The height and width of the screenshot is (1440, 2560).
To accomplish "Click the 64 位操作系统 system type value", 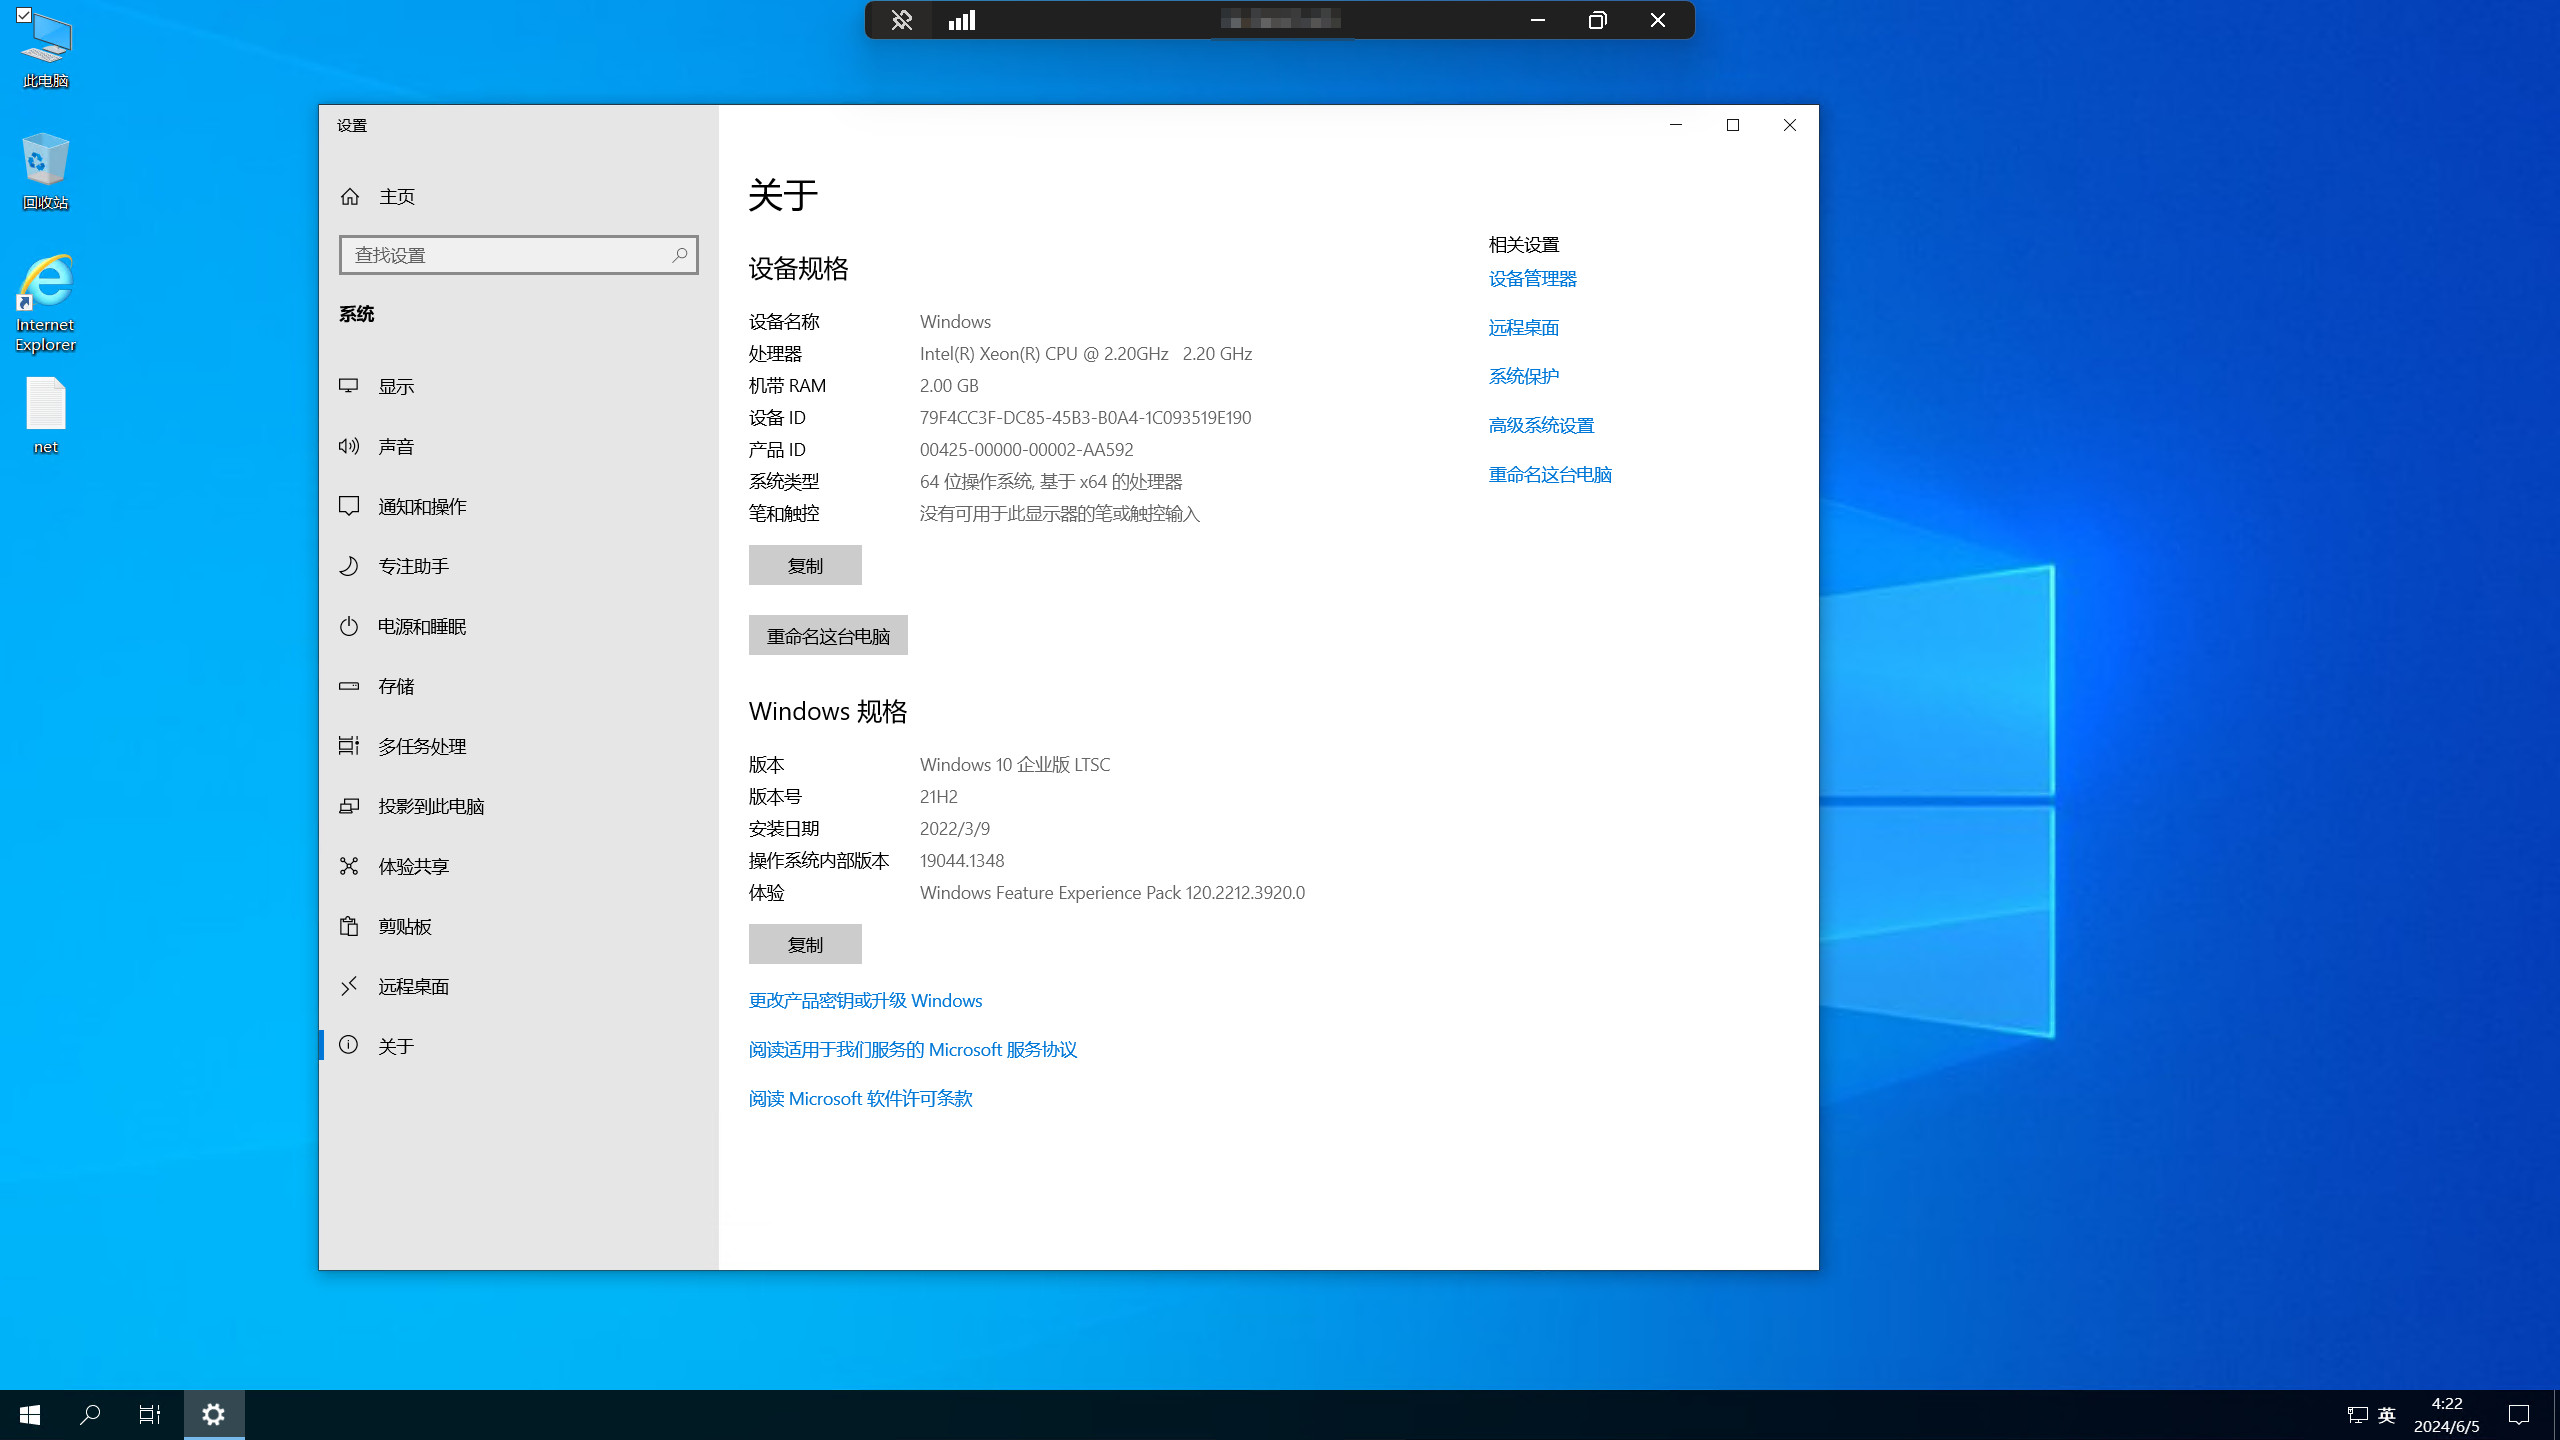I will pyautogui.click(x=1051, y=482).
